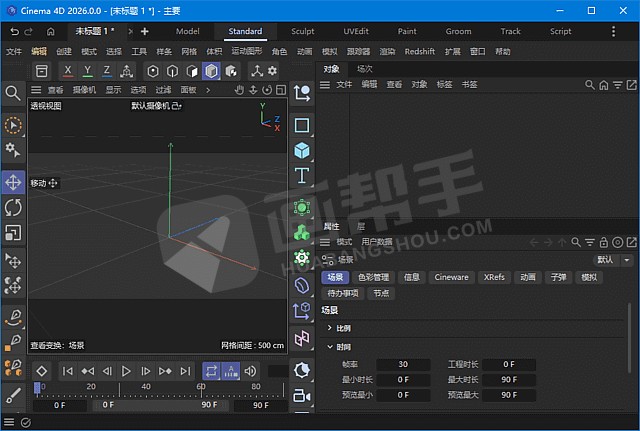Open the Cineware tab button
This screenshot has width=640, height=431.
(x=451, y=278)
